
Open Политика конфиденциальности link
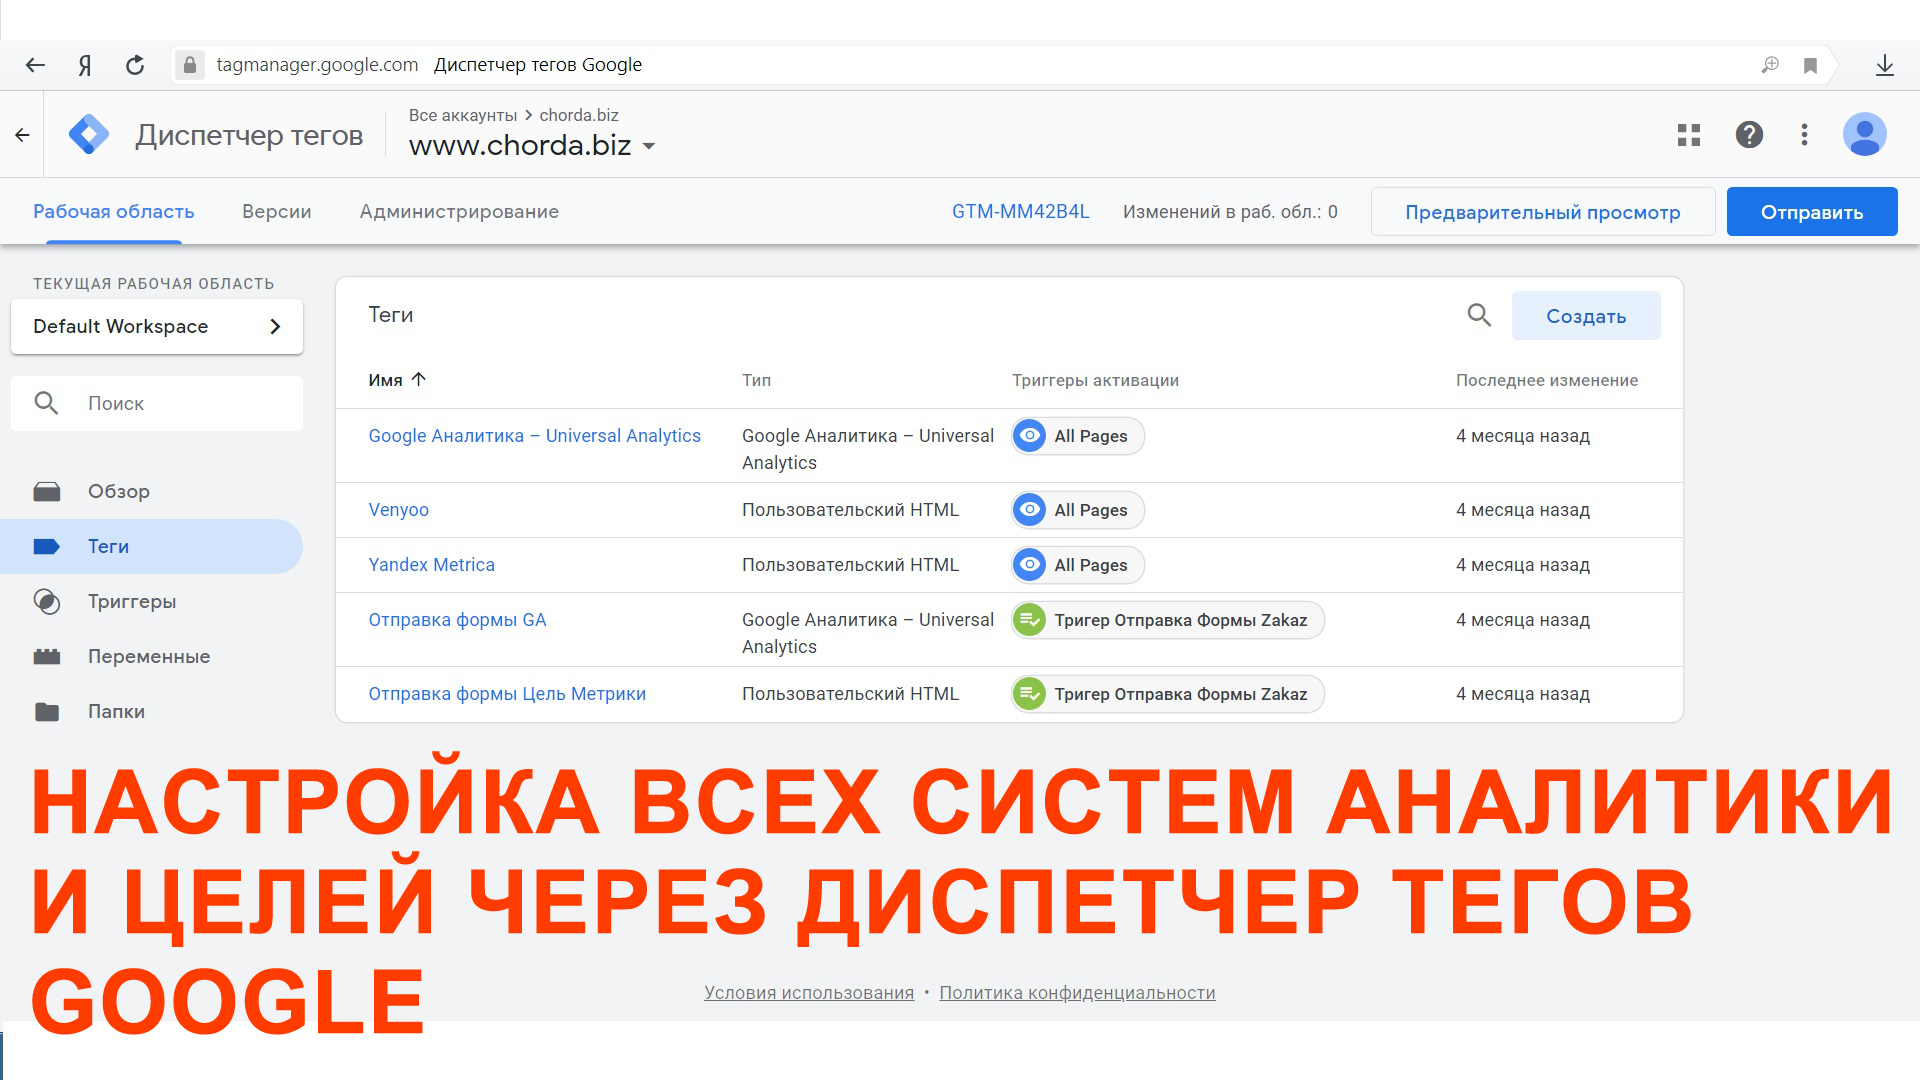point(1078,993)
